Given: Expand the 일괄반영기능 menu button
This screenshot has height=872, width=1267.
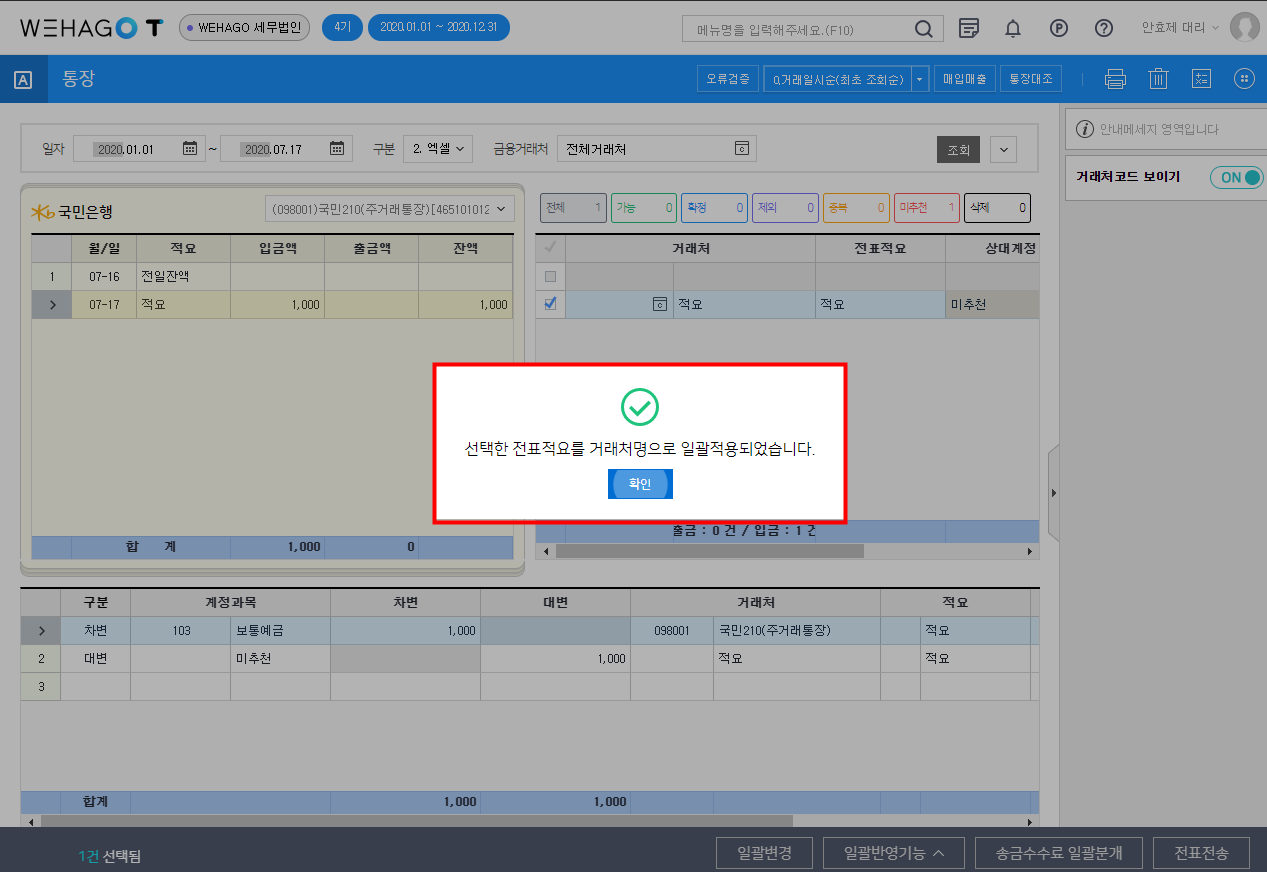Looking at the screenshot, I should (x=893, y=853).
